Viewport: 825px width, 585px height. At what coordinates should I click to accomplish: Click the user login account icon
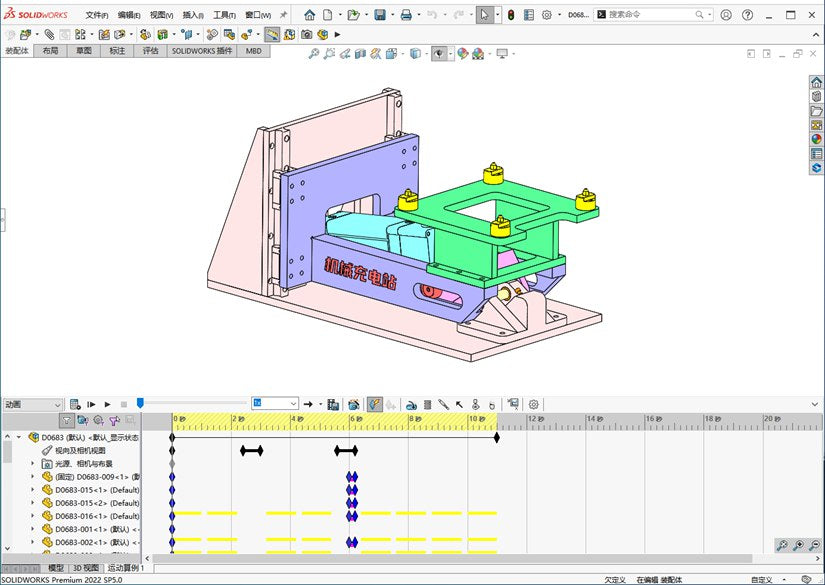click(726, 15)
